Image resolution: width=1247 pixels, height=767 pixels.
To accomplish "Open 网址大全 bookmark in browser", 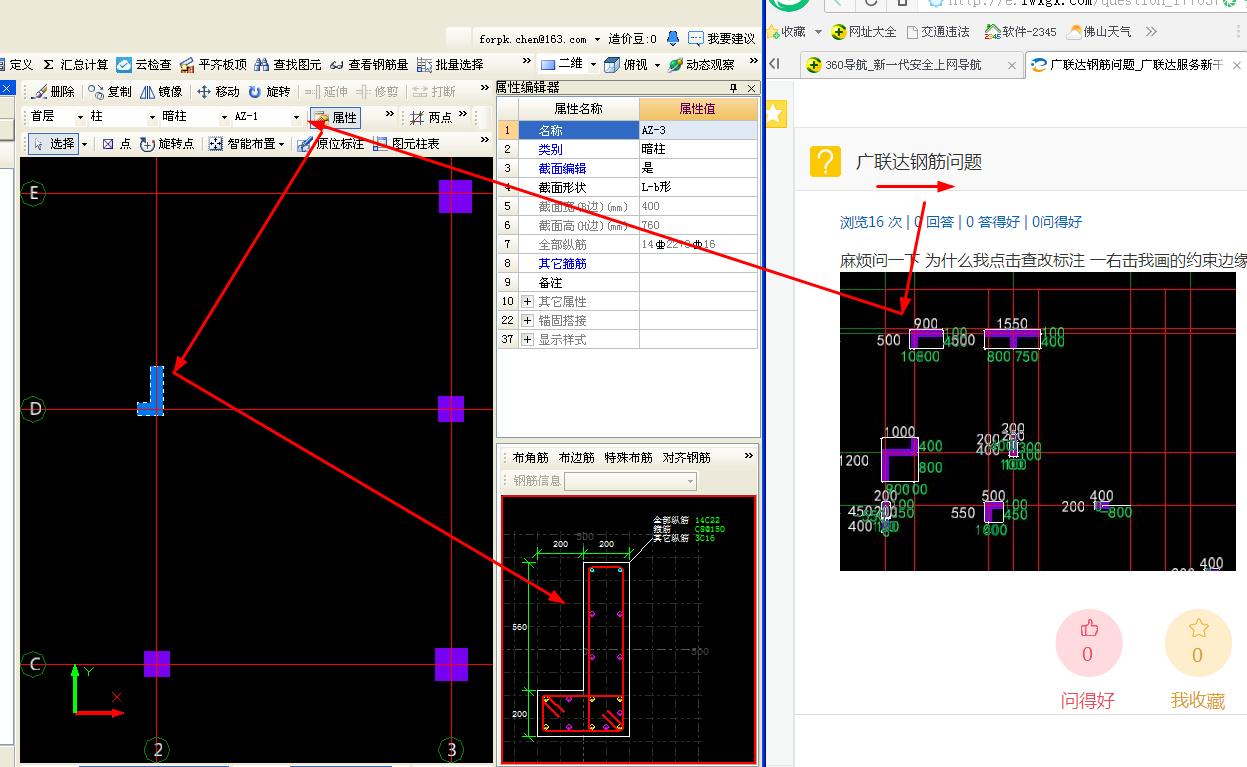I will tap(864, 32).
